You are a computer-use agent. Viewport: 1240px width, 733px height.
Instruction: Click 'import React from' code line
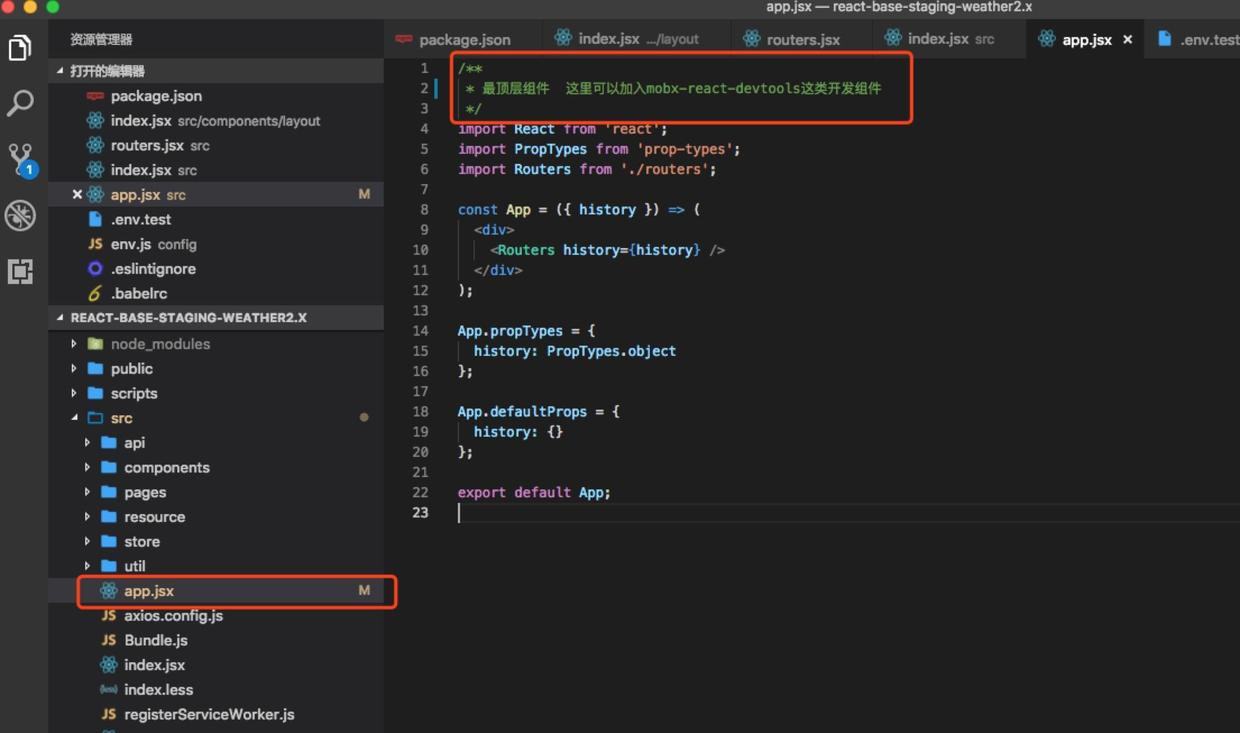562,129
